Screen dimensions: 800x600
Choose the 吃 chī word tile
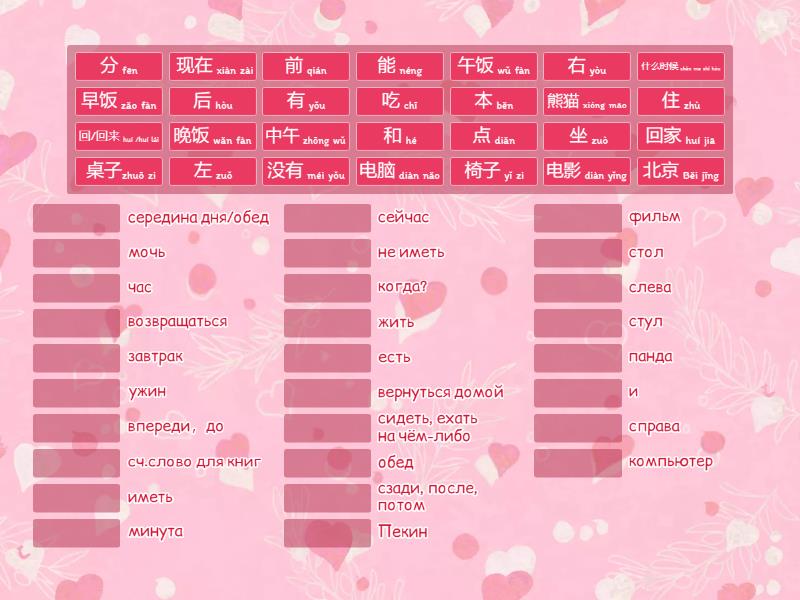click(x=399, y=102)
